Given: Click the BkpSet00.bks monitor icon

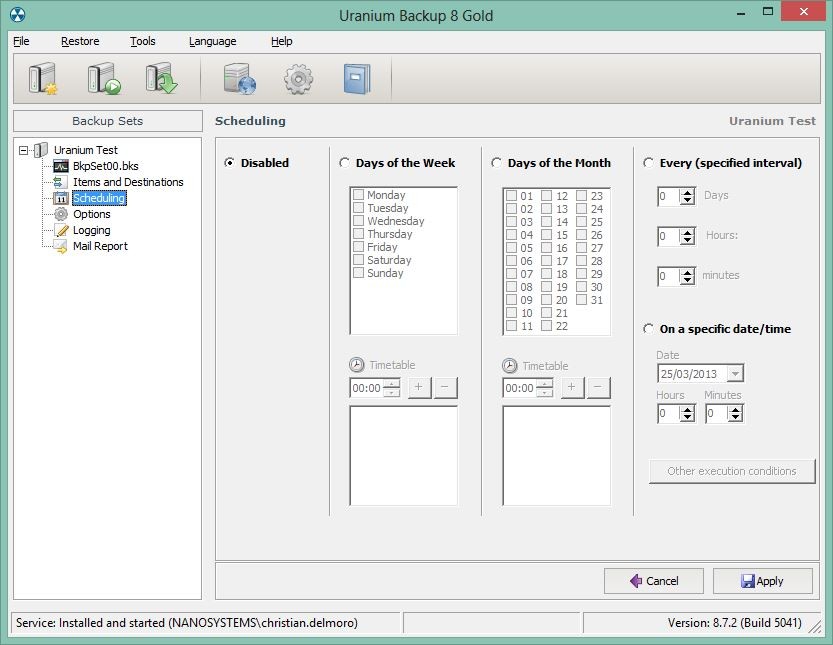Looking at the screenshot, I should (x=61, y=166).
